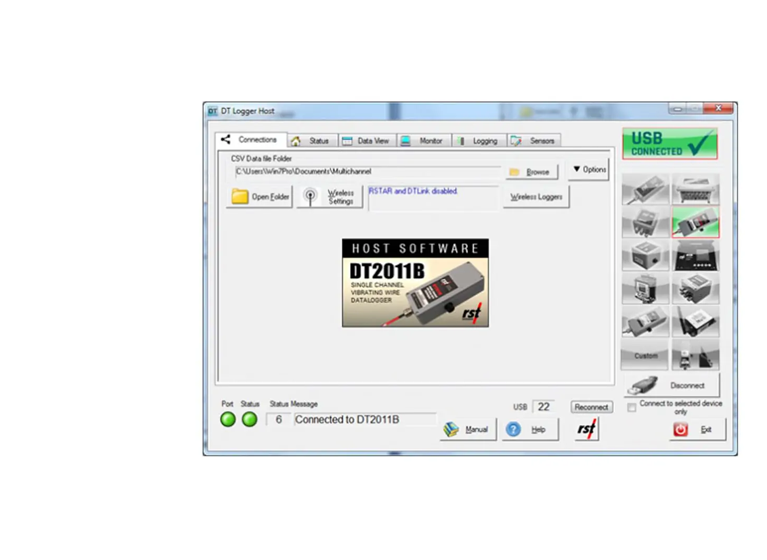Click the computer icon on Monitor tab

[406, 141]
